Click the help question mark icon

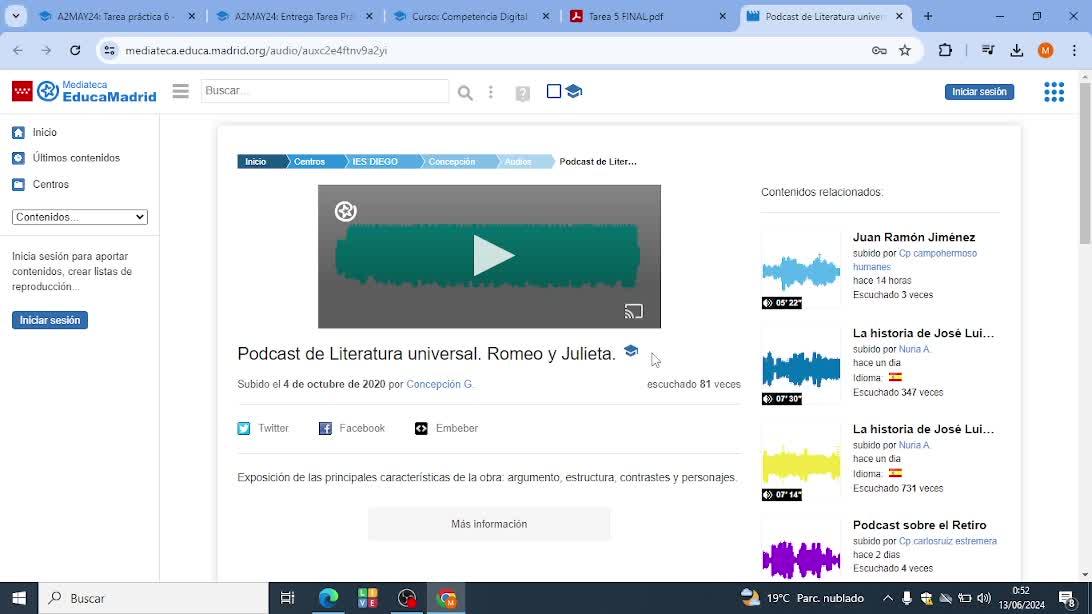click(x=522, y=93)
